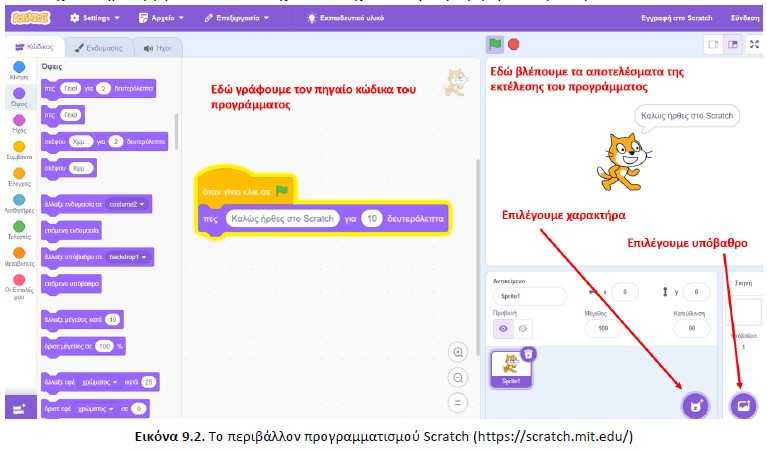Reset workspace zoom with the equals icon

(x=459, y=402)
